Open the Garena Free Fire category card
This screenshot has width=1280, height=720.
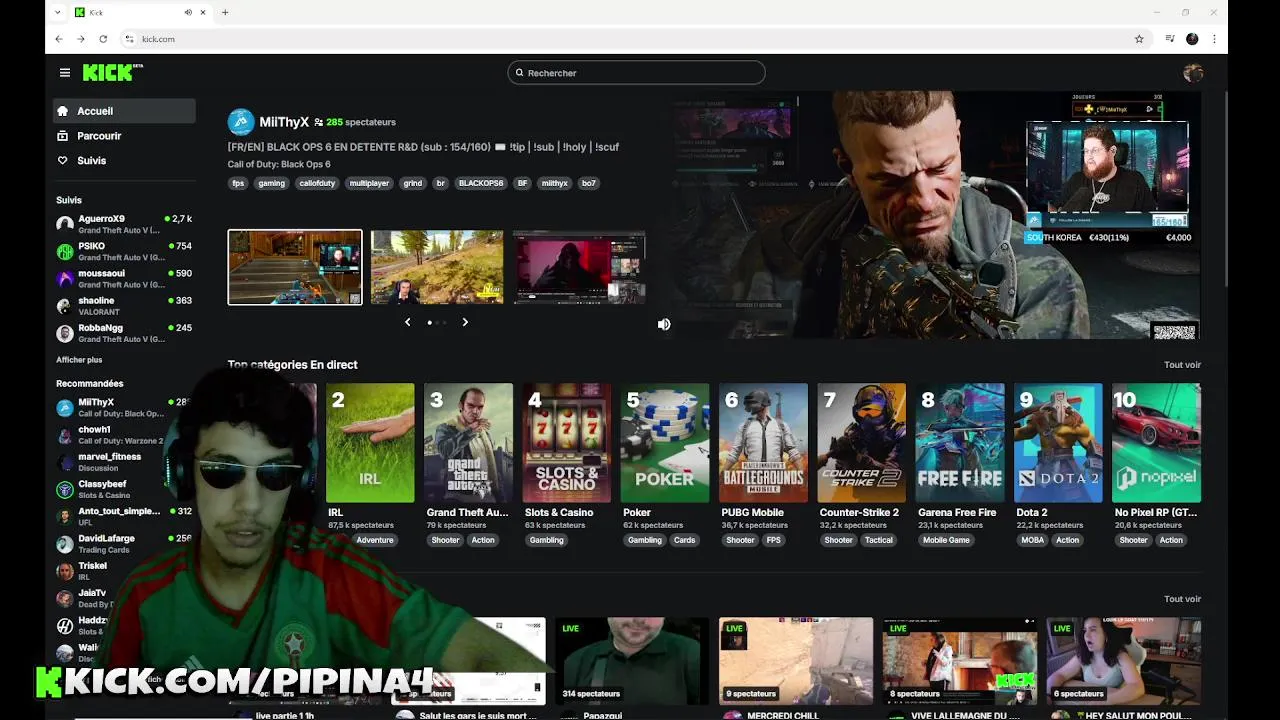(x=960, y=443)
